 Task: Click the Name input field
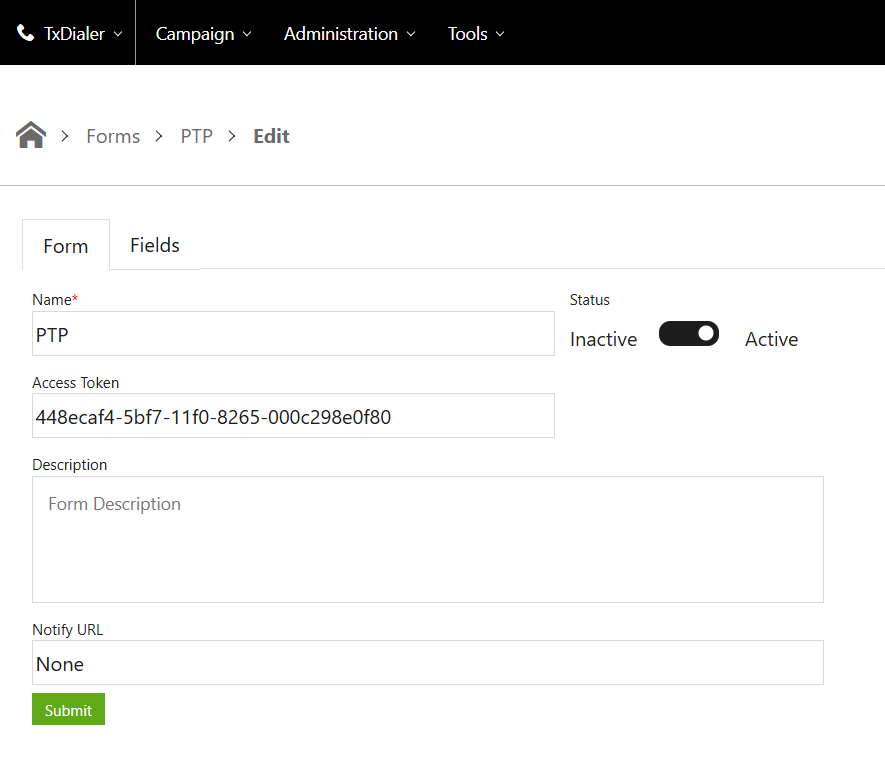(x=293, y=334)
